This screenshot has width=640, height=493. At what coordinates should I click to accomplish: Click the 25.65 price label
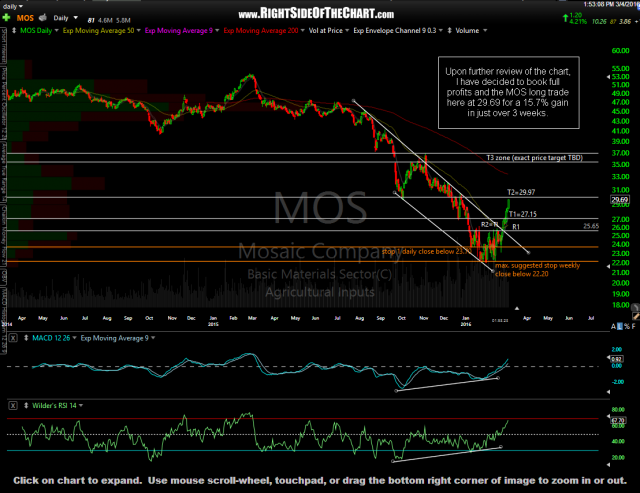point(591,226)
